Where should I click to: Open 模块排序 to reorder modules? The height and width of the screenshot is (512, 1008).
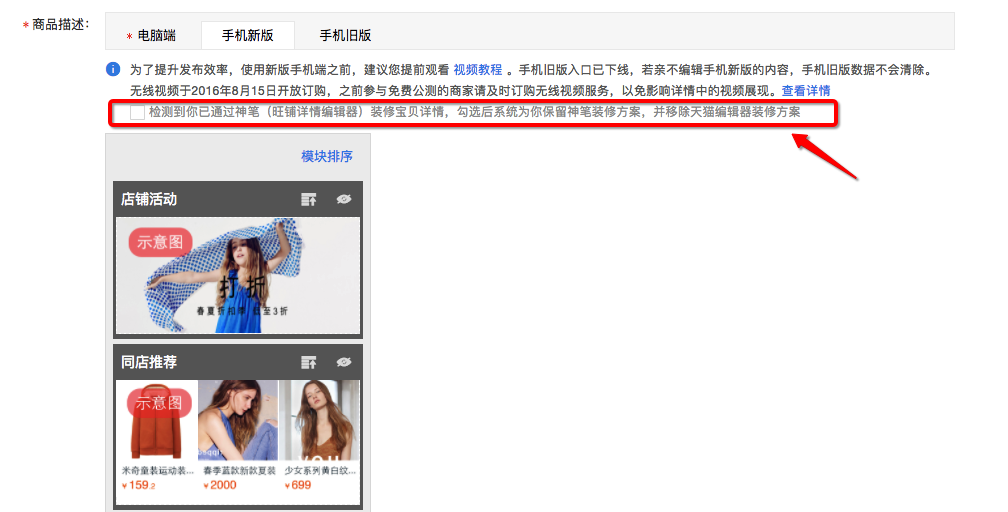click(x=327, y=156)
